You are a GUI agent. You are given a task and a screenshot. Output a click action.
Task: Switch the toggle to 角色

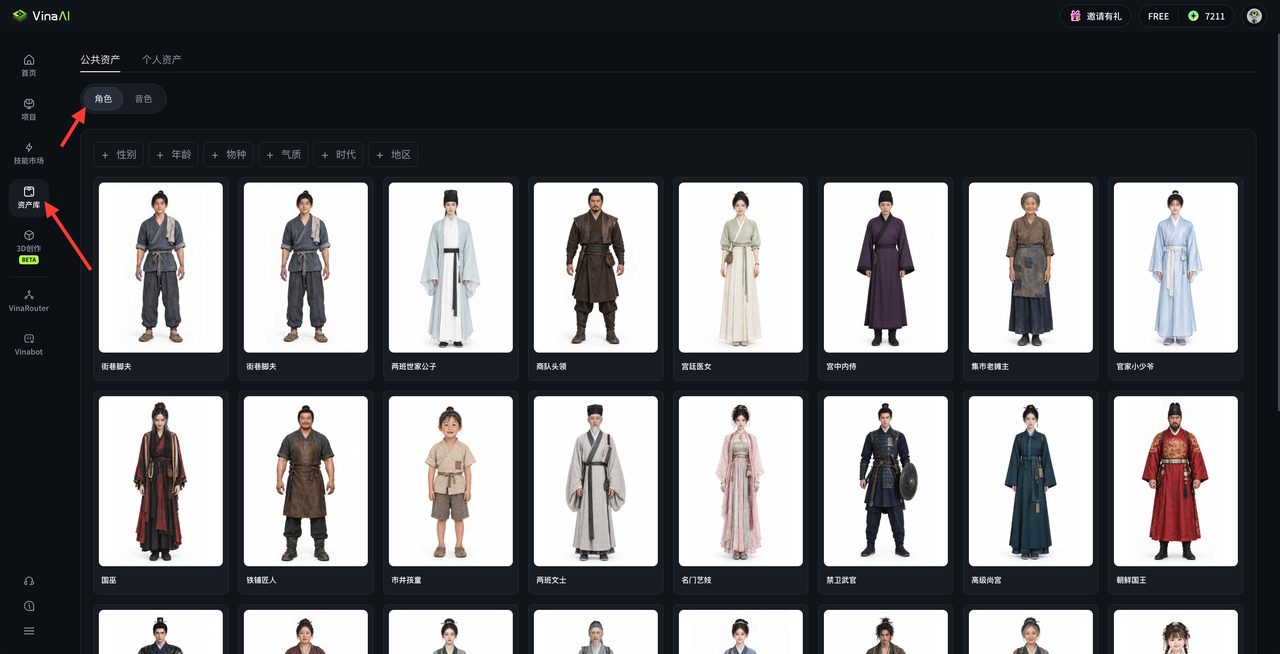[x=103, y=99]
